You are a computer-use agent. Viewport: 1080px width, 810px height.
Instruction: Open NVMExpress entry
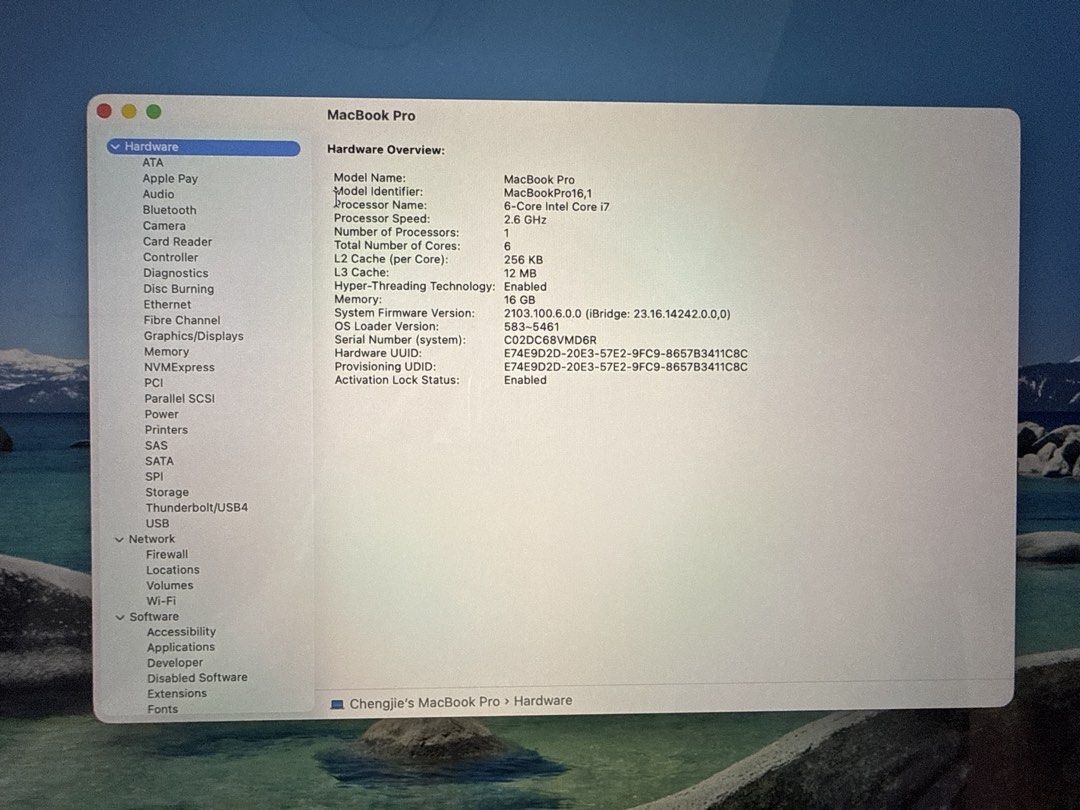tap(179, 367)
